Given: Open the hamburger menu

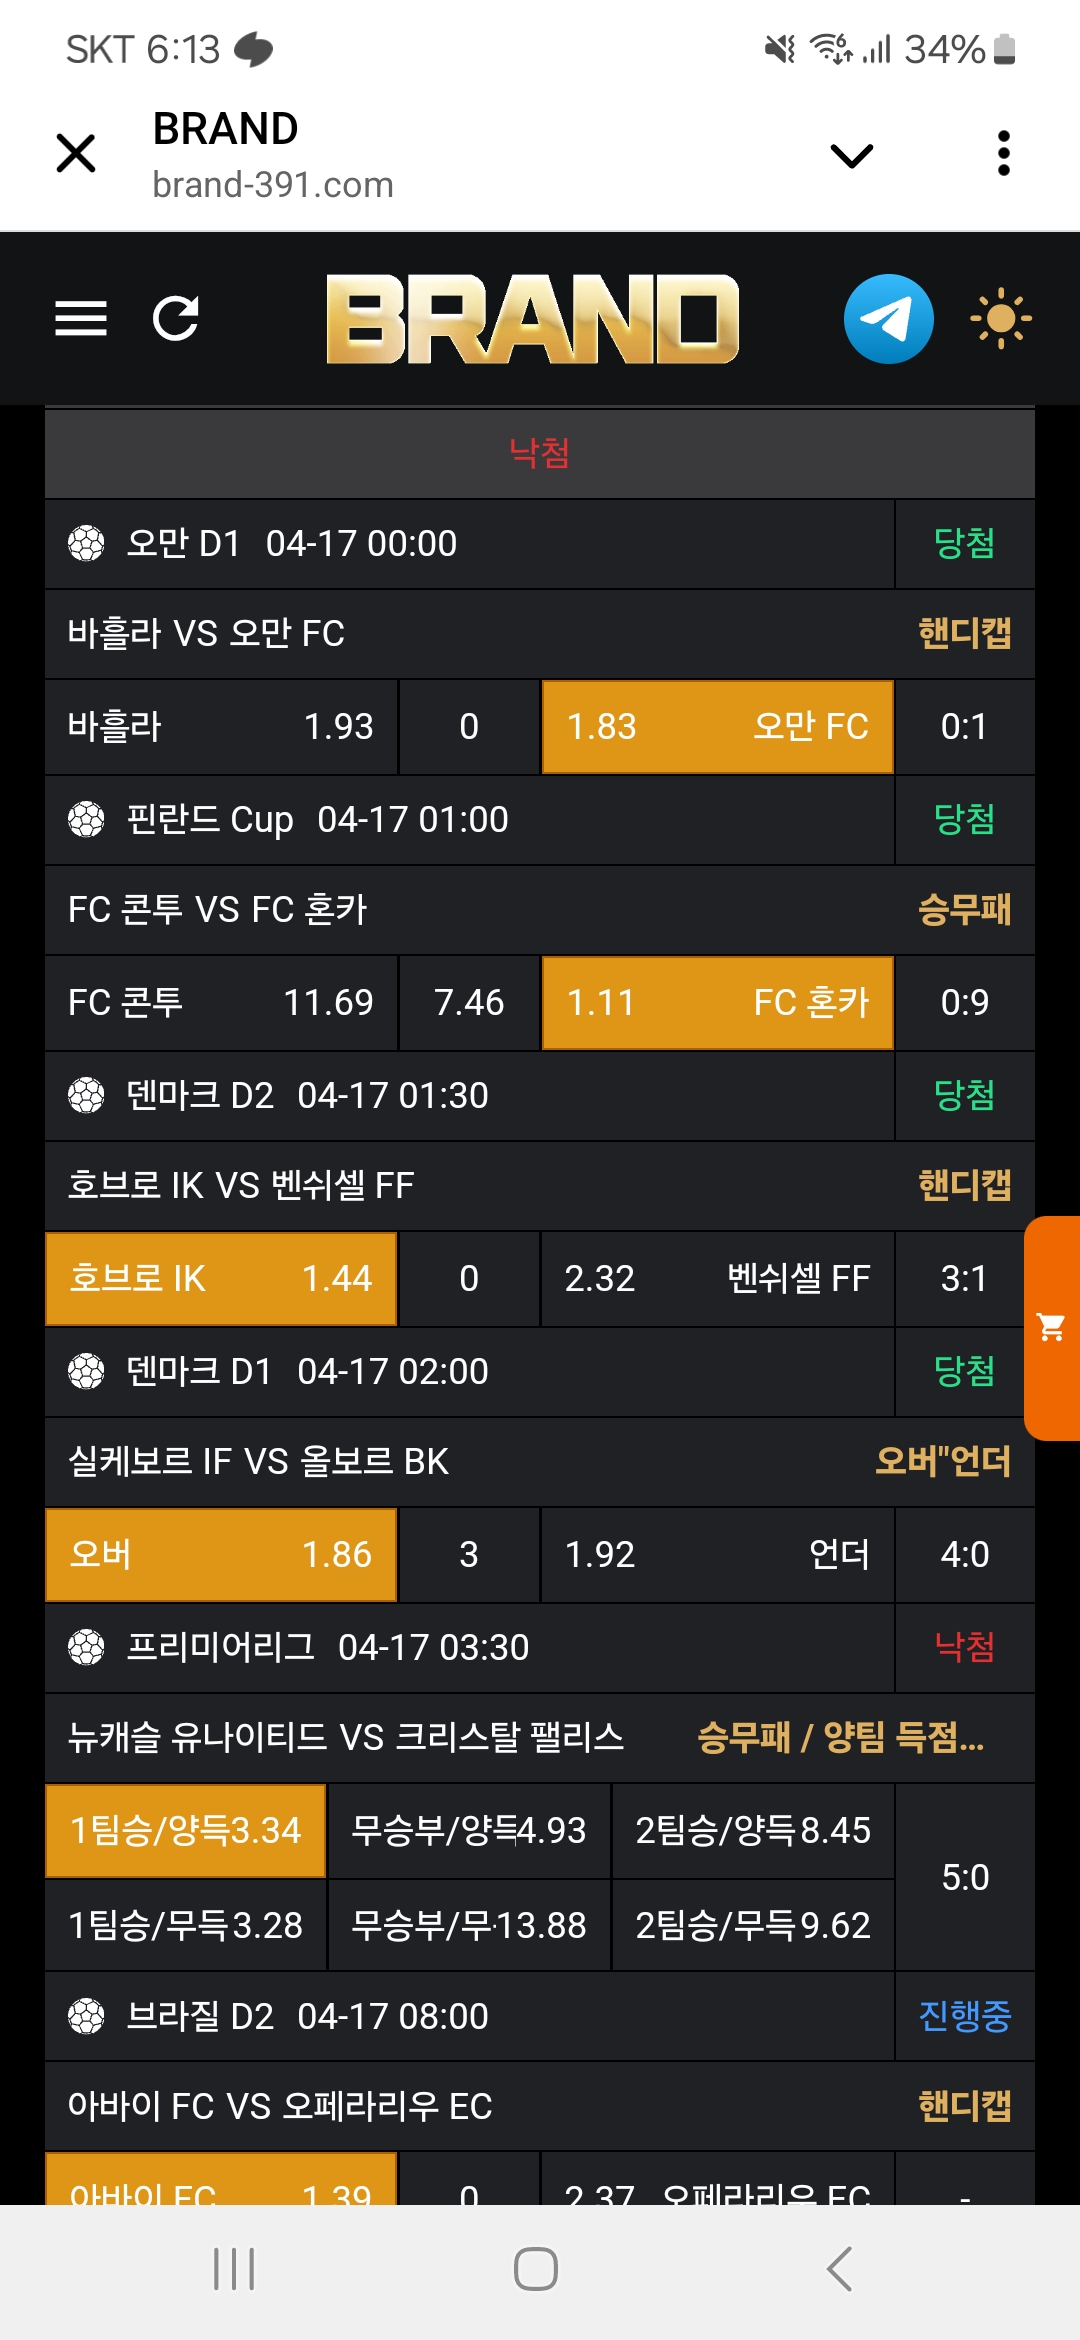Looking at the screenshot, I should (x=81, y=319).
